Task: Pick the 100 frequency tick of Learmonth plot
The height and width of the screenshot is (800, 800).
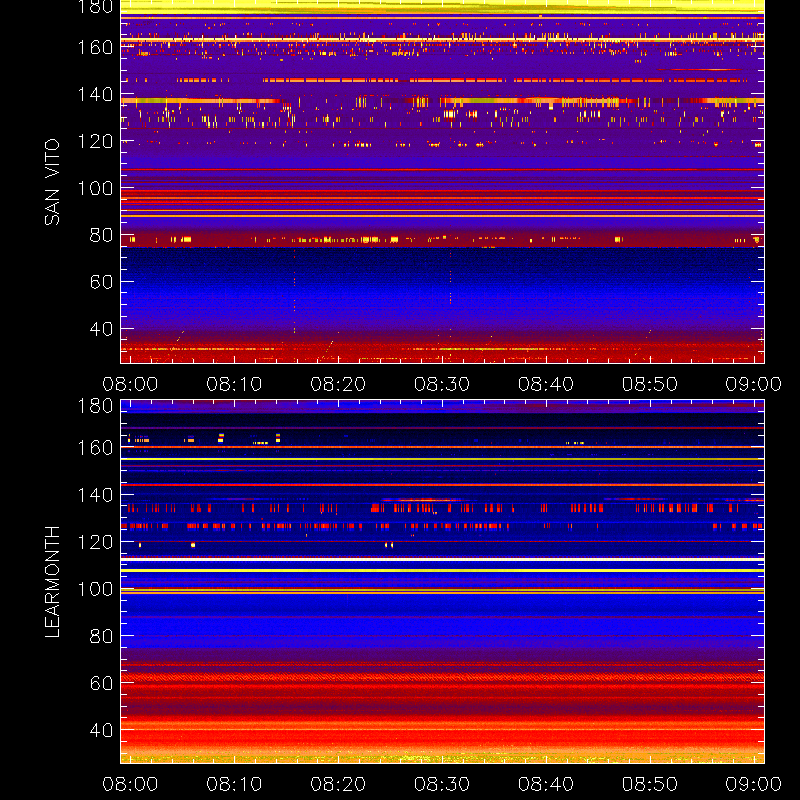Action: [95, 589]
